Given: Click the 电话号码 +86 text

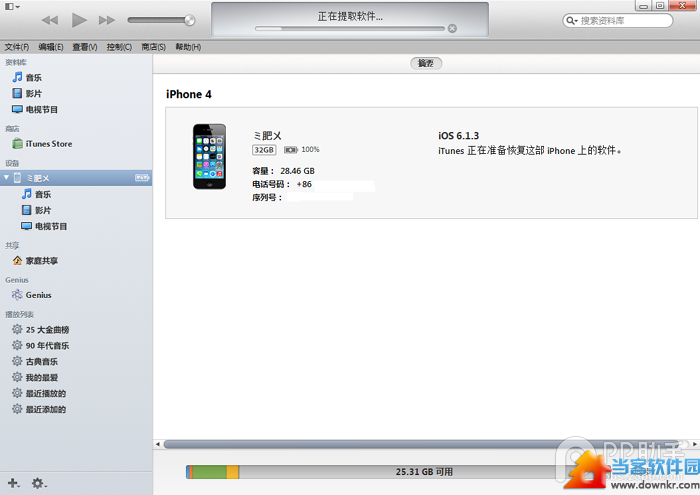Looking at the screenshot, I should pos(282,184).
